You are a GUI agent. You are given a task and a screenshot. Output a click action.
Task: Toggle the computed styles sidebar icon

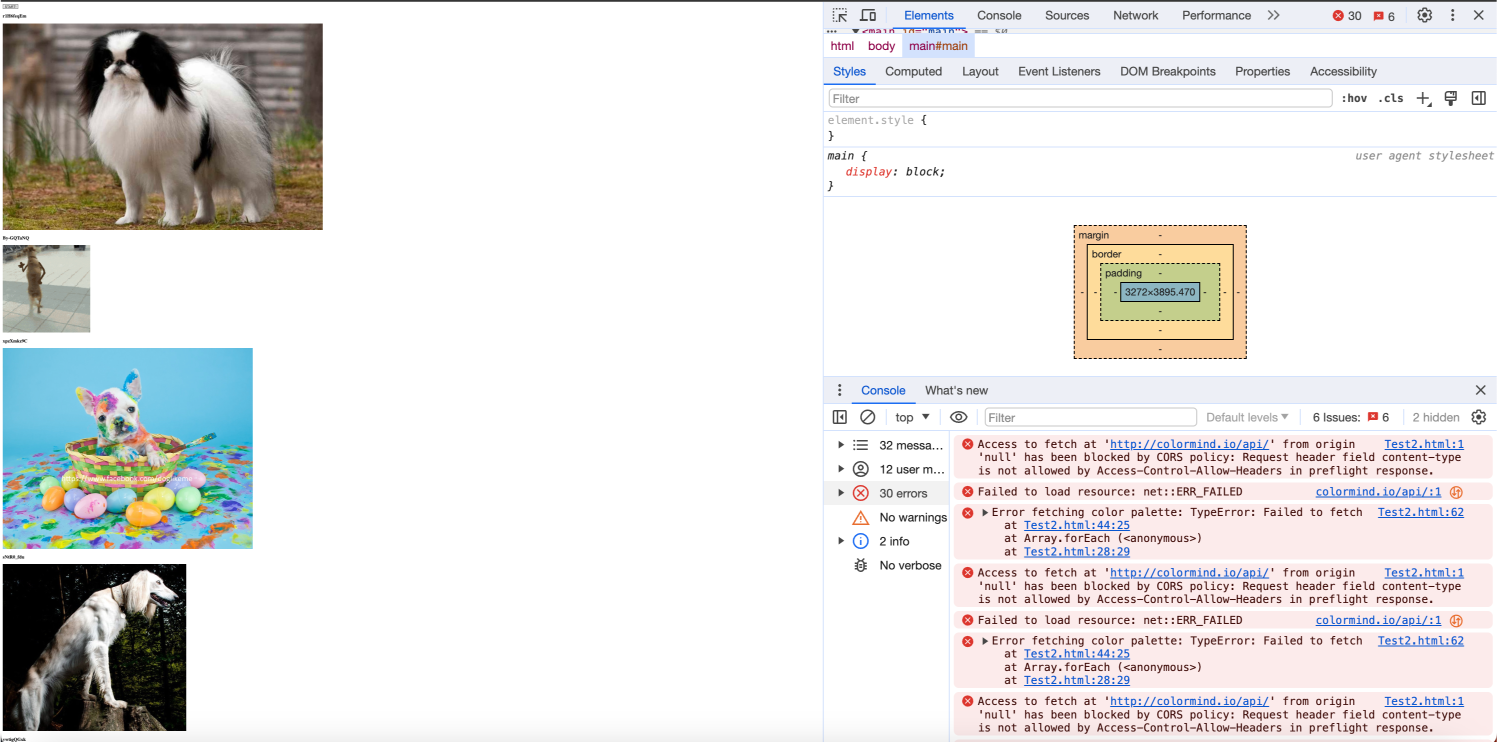[x=1478, y=98]
